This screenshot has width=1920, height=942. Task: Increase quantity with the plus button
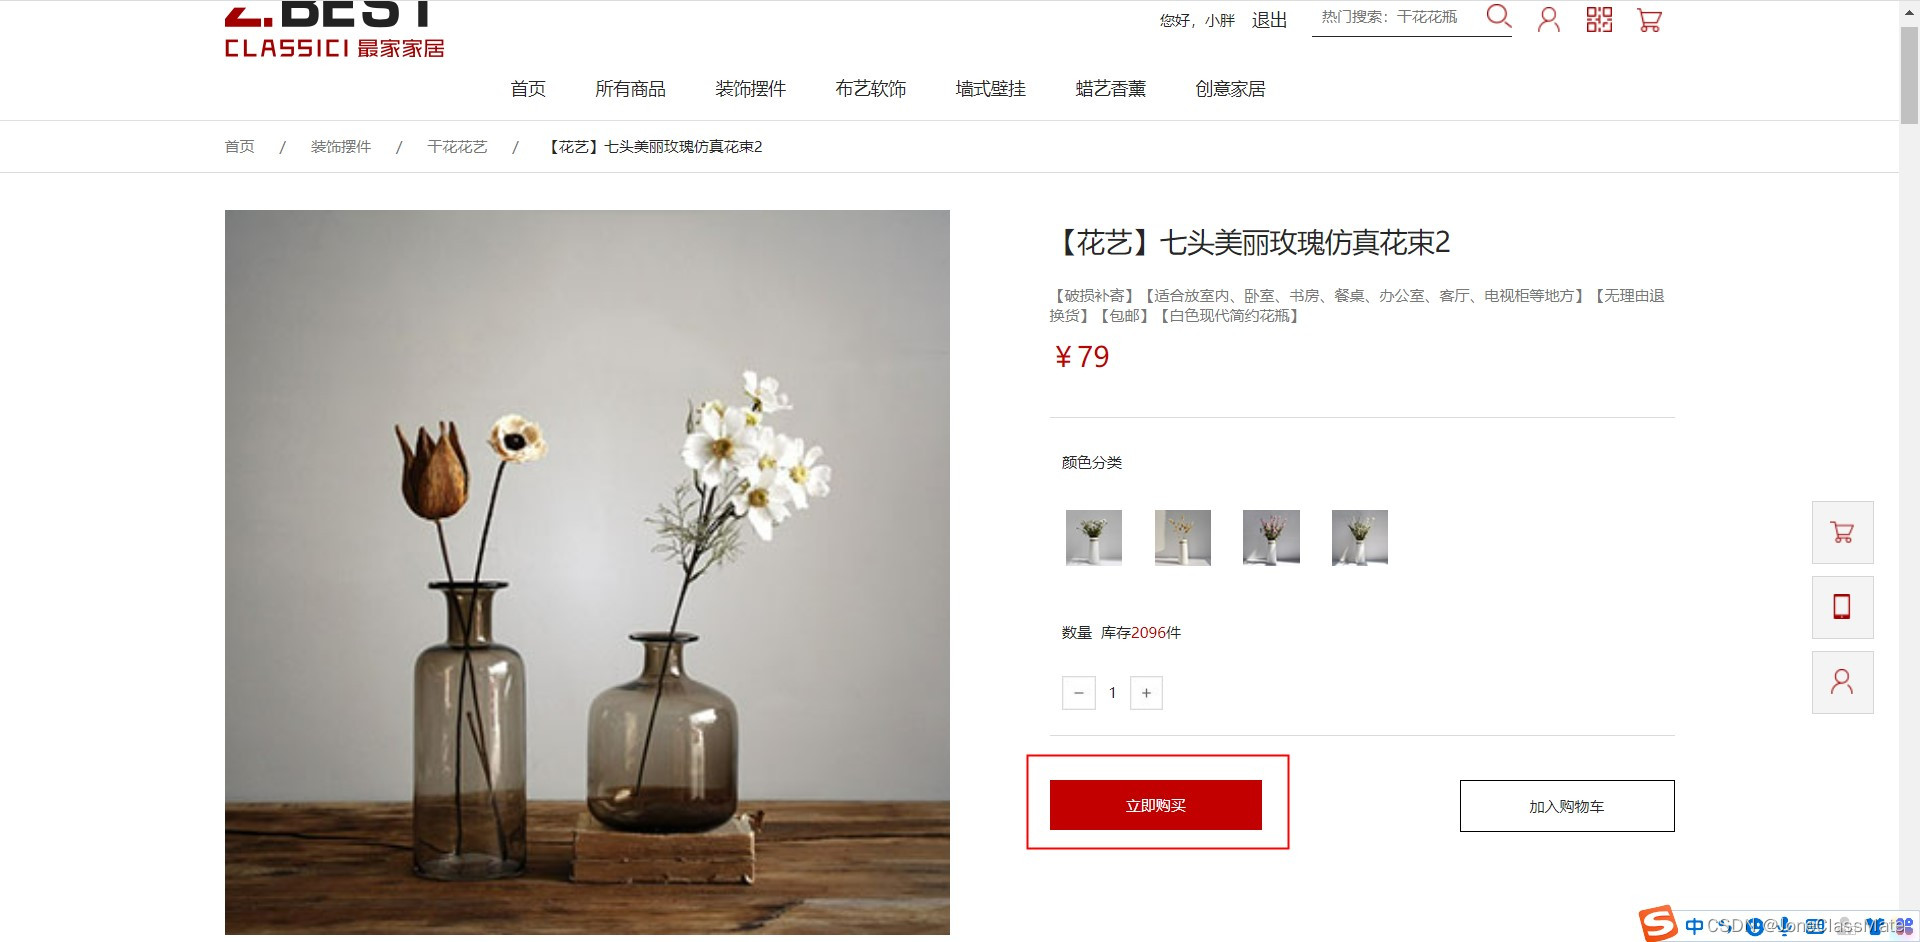[1146, 693]
